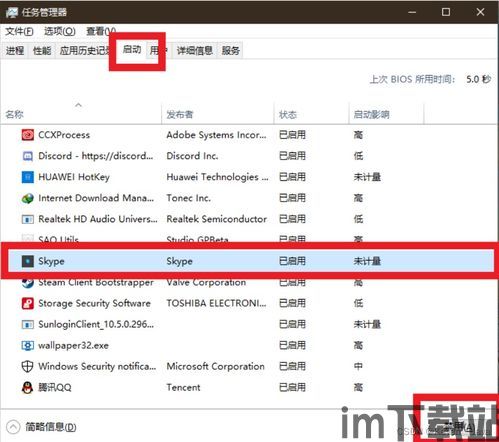499x442 pixels.
Task: Click publisher TOSHIBA ELECTRONI...
Action: tap(216, 303)
